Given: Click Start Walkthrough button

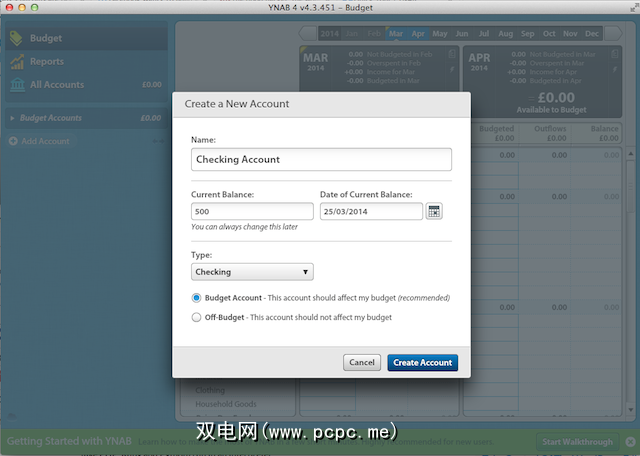Looking at the screenshot, I should 578,442.
